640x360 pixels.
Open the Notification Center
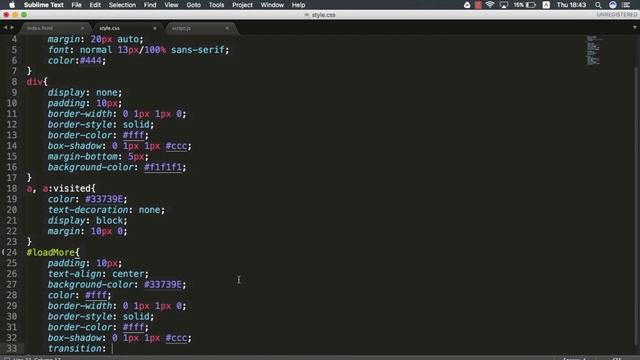(x=627, y=5)
